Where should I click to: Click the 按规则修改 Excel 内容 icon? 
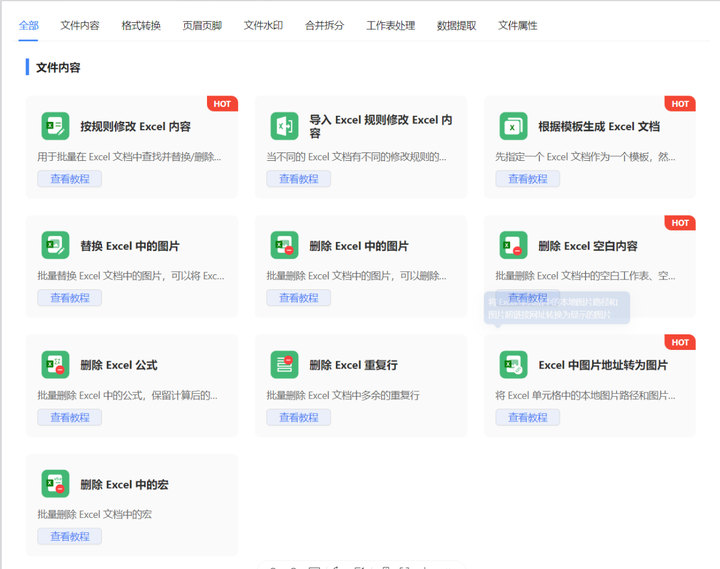[x=55, y=126]
